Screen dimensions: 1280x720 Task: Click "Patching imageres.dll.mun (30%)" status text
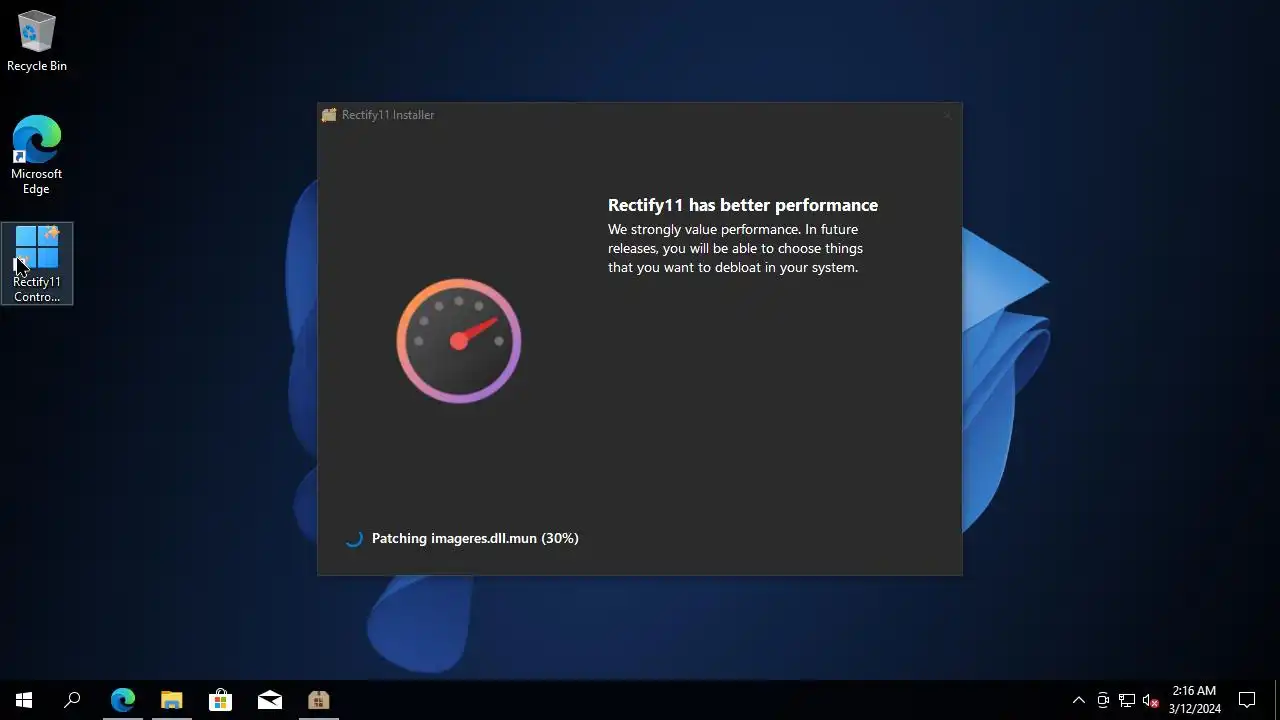tap(475, 538)
